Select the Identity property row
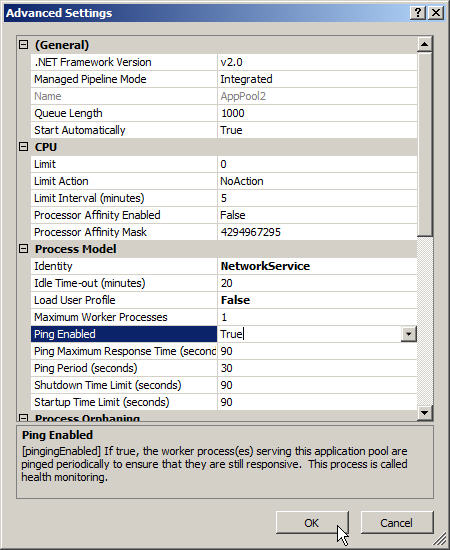Image resolution: width=450 pixels, height=550 pixels. 224,266
